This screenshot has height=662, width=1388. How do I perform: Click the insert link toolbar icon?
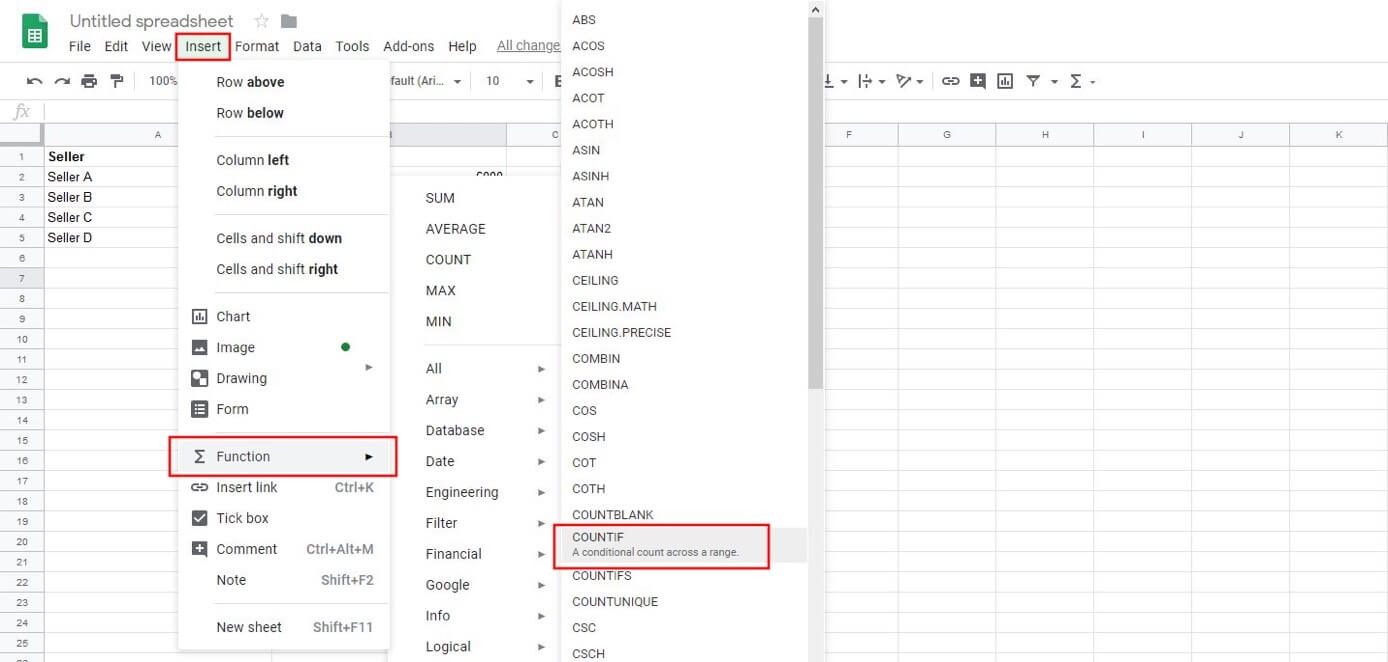(x=951, y=81)
